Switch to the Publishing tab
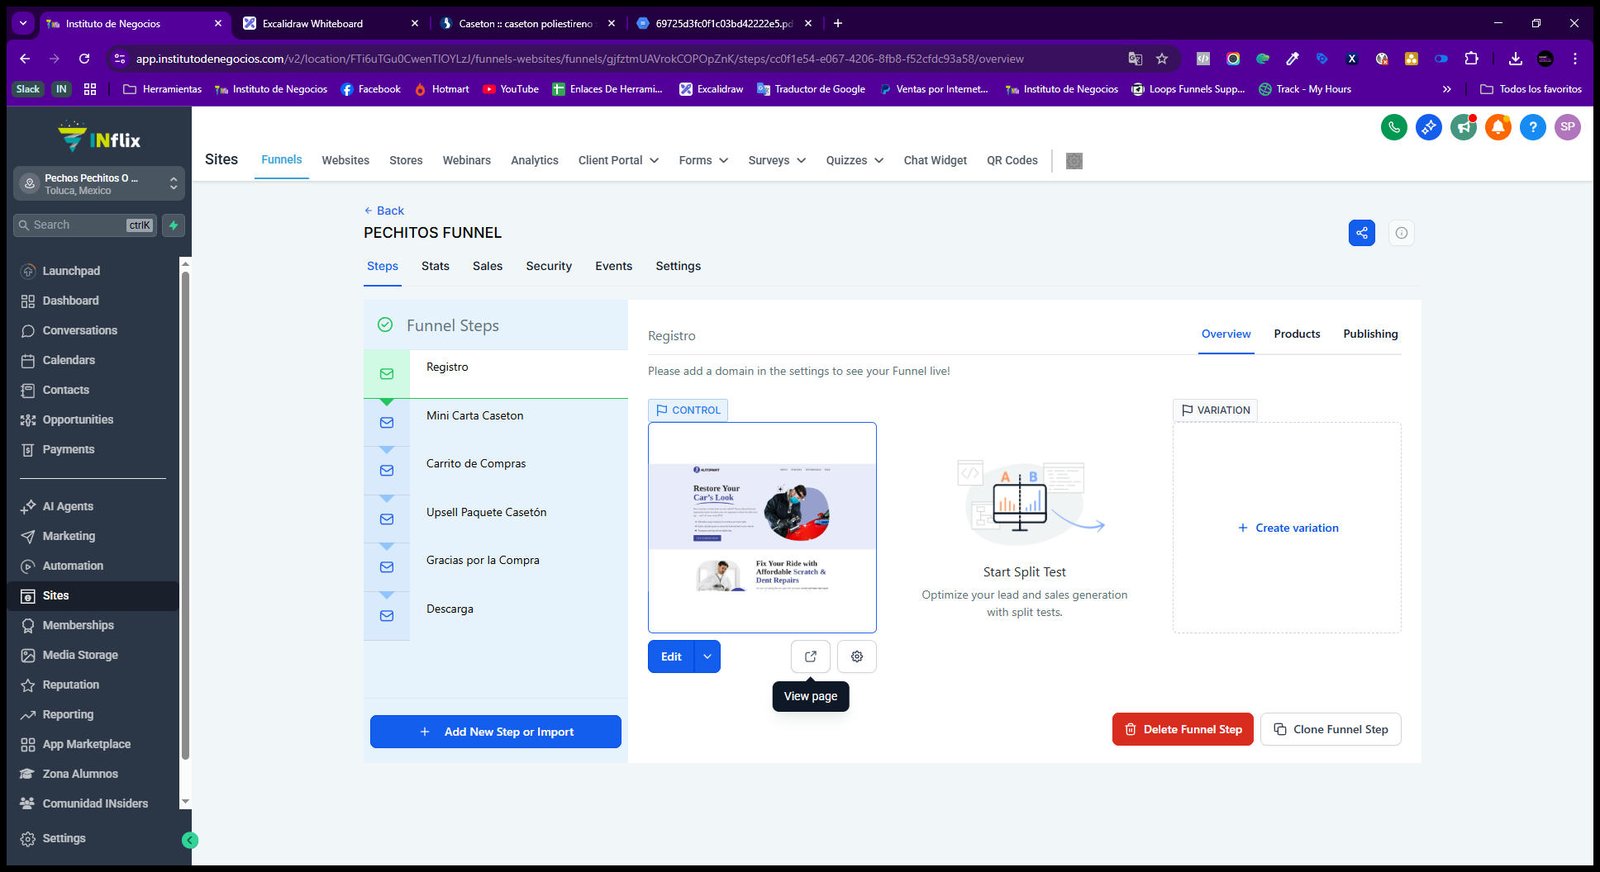Viewport: 1600px width, 872px height. point(1370,334)
